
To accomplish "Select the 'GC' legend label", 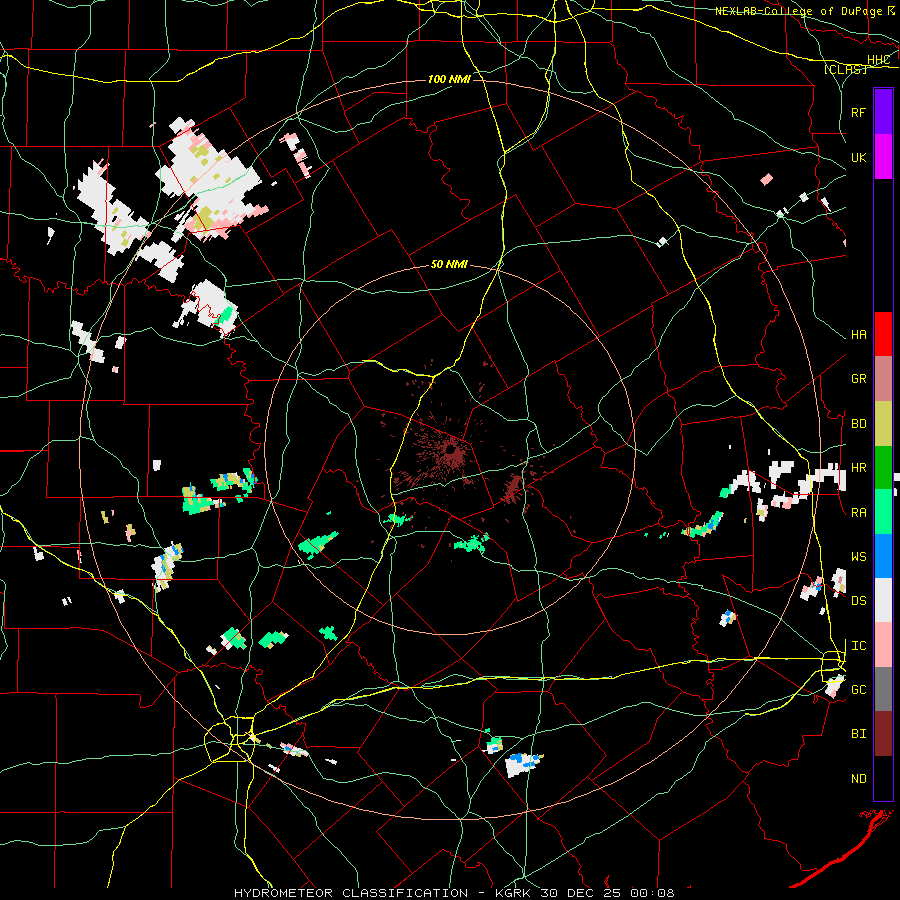I will click(858, 690).
